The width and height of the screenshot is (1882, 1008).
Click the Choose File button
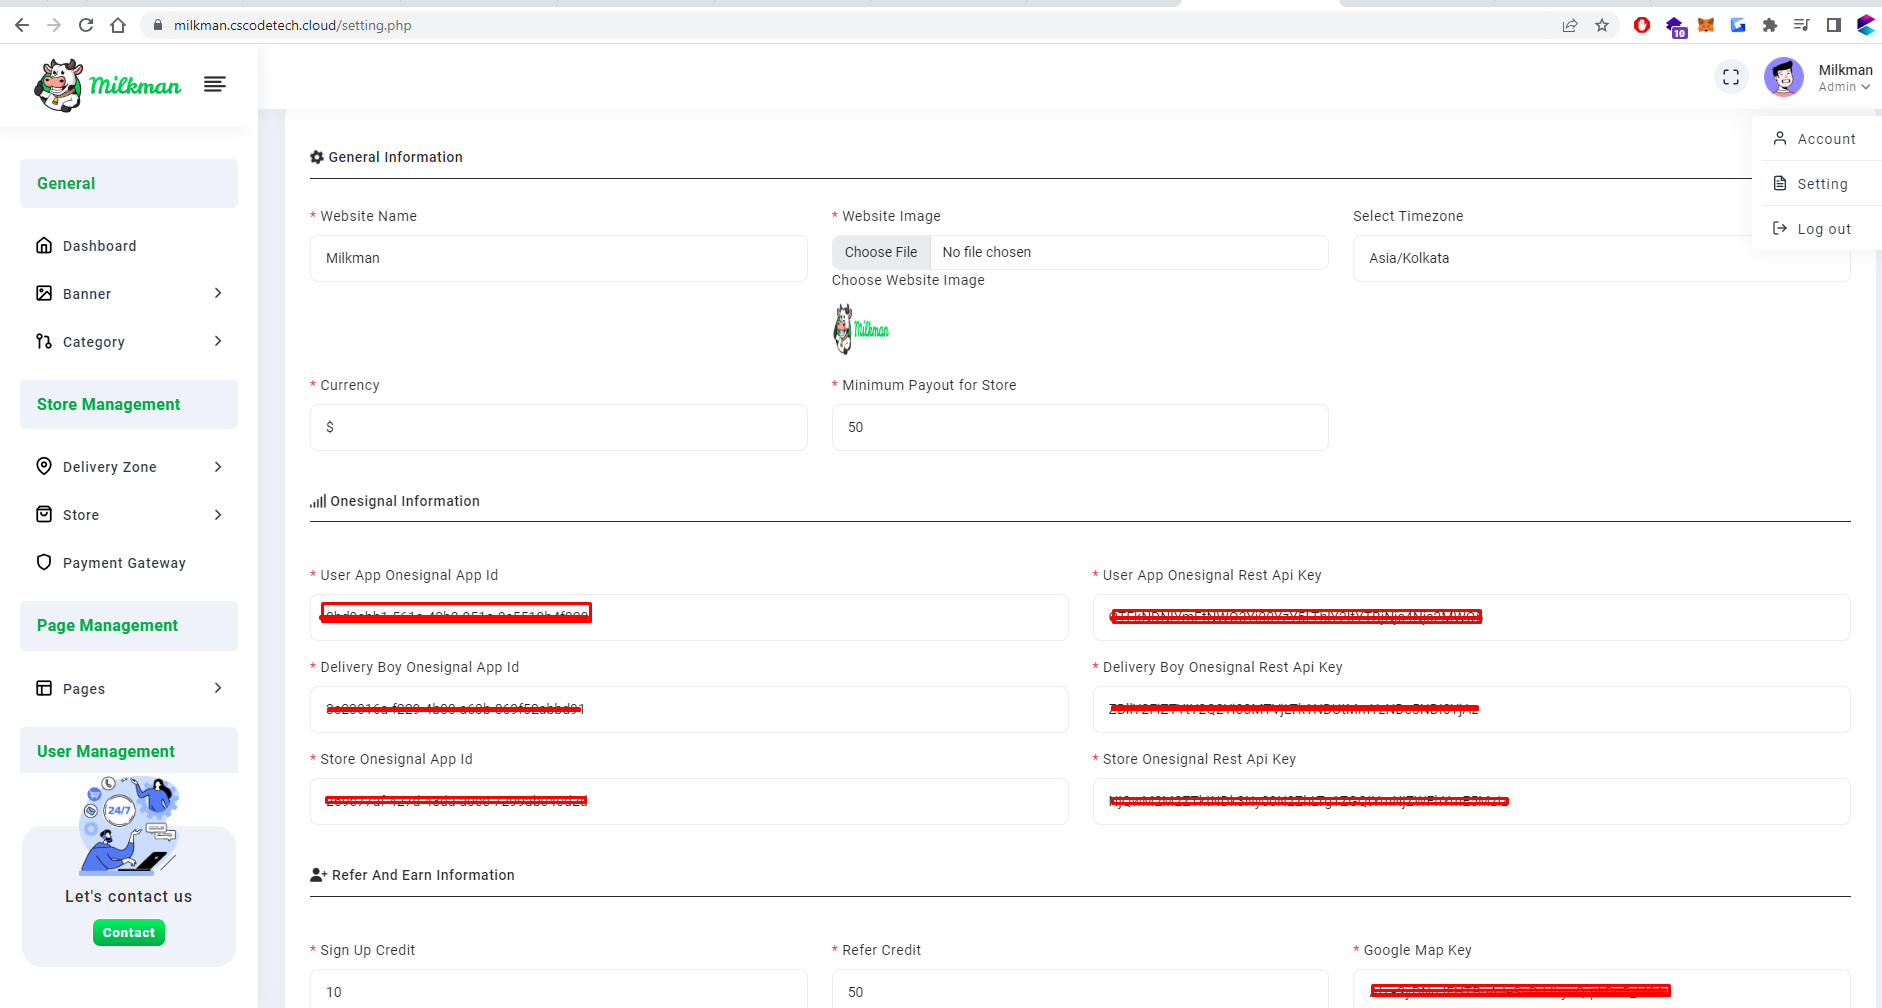point(881,252)
